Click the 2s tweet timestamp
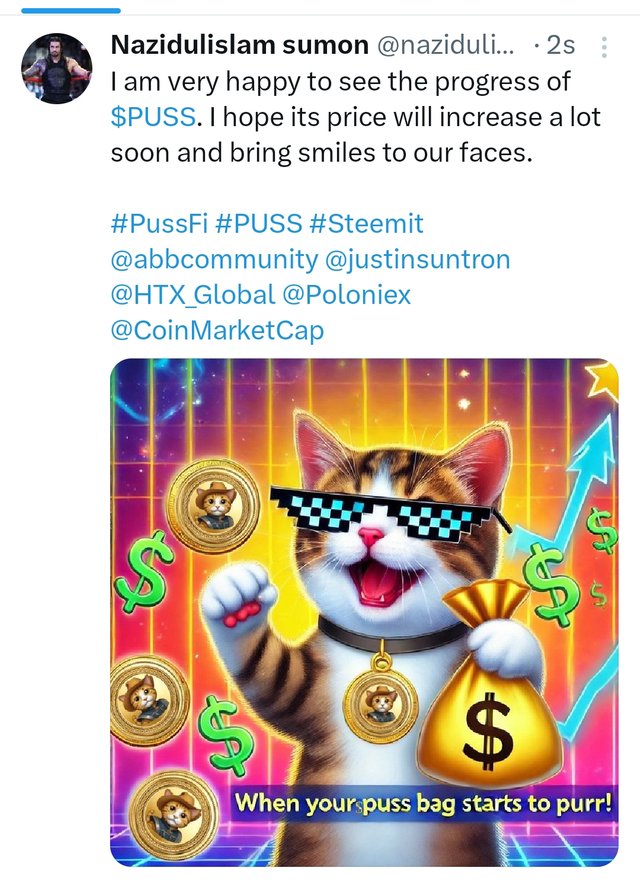 (x=561, y=46)
